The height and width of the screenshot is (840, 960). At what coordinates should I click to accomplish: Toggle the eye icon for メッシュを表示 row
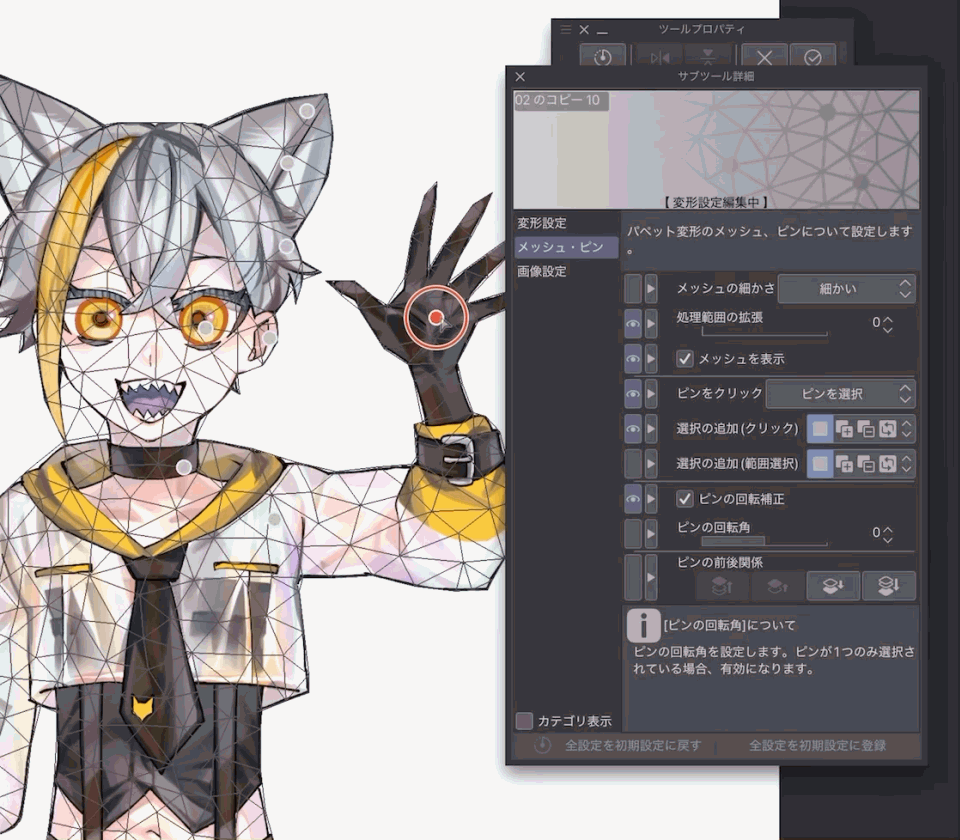(633, 359)
